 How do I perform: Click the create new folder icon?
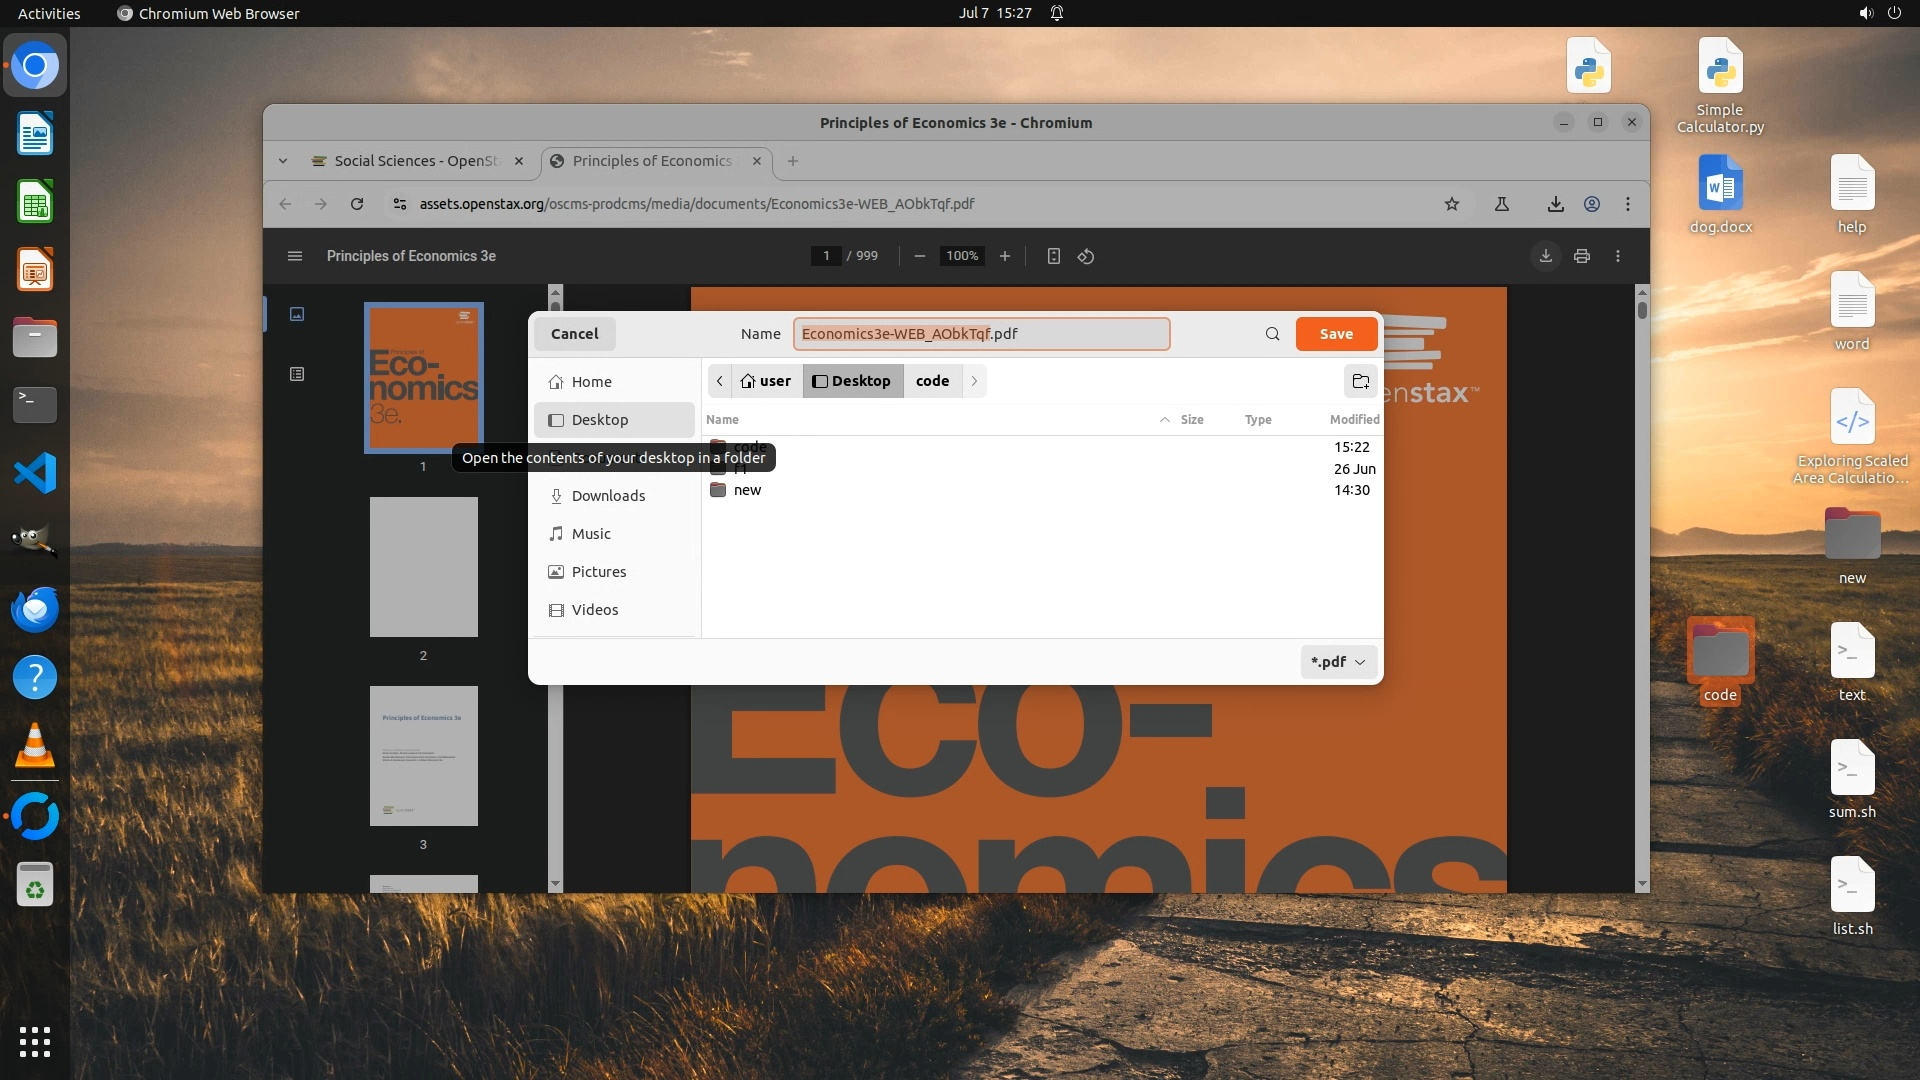point(1360,381)
